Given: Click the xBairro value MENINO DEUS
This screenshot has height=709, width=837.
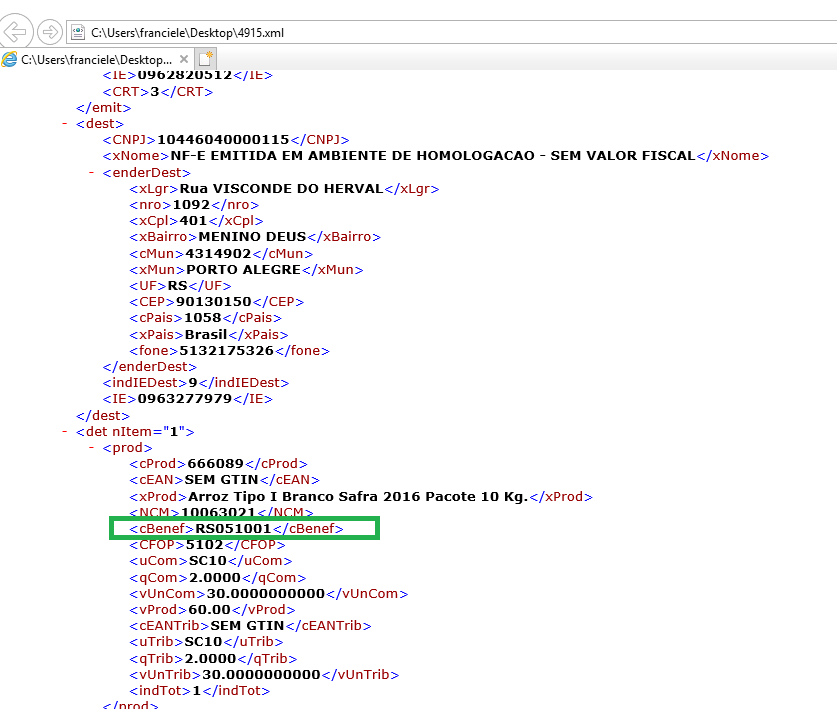Looking at the screenshot, I should point(252,237).
